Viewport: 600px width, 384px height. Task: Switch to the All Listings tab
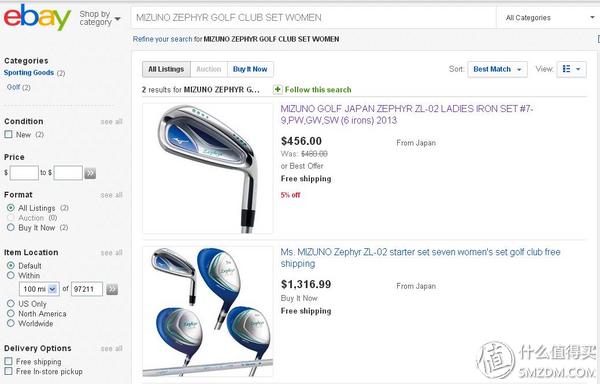pos(166,69)
